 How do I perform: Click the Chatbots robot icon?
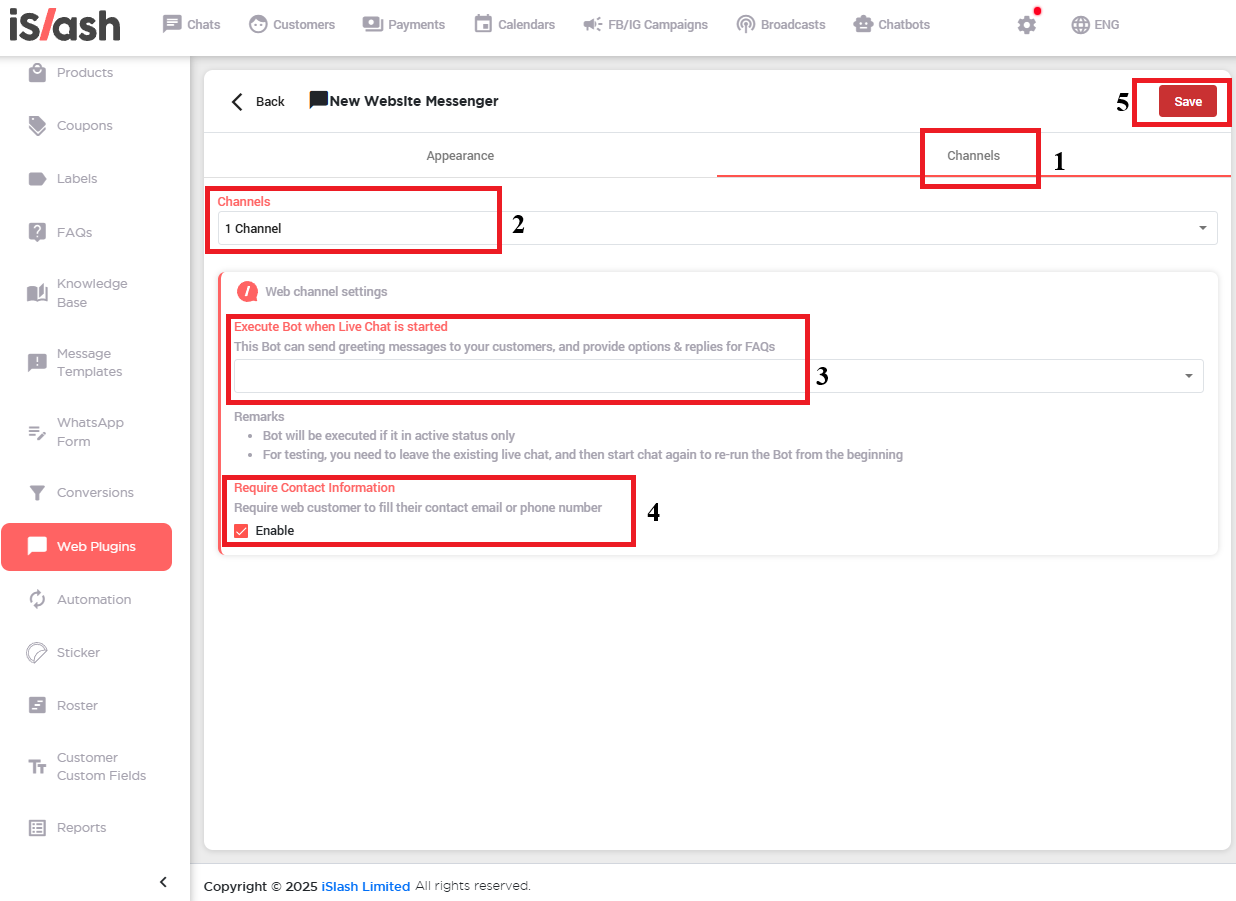tap(863, 24)
